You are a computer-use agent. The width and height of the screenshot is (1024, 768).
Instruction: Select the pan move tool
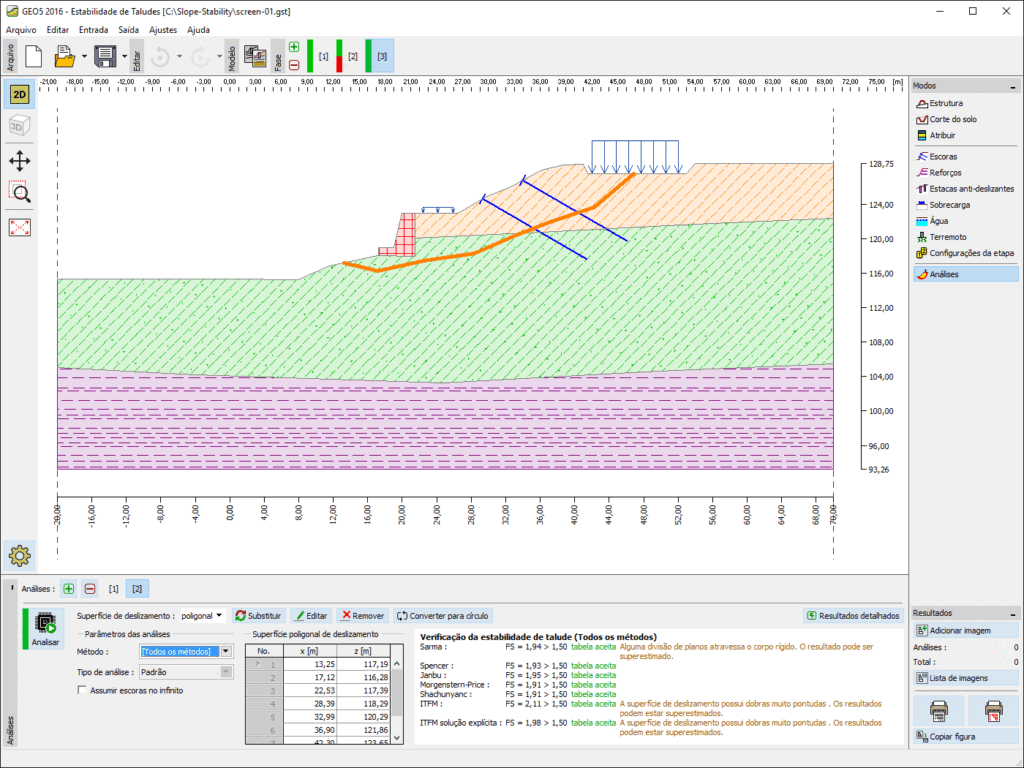[20, 161]
